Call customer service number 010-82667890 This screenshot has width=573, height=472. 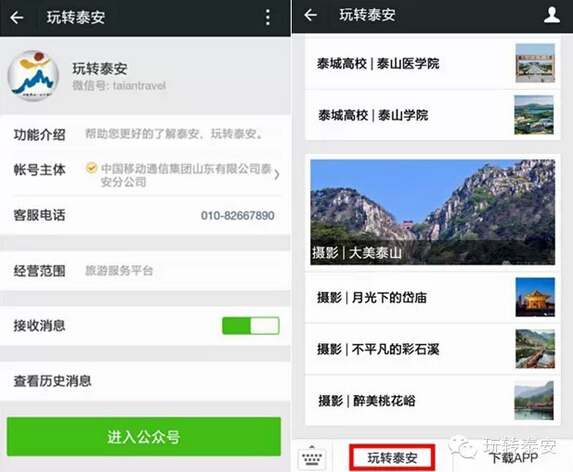coord(238,216)
